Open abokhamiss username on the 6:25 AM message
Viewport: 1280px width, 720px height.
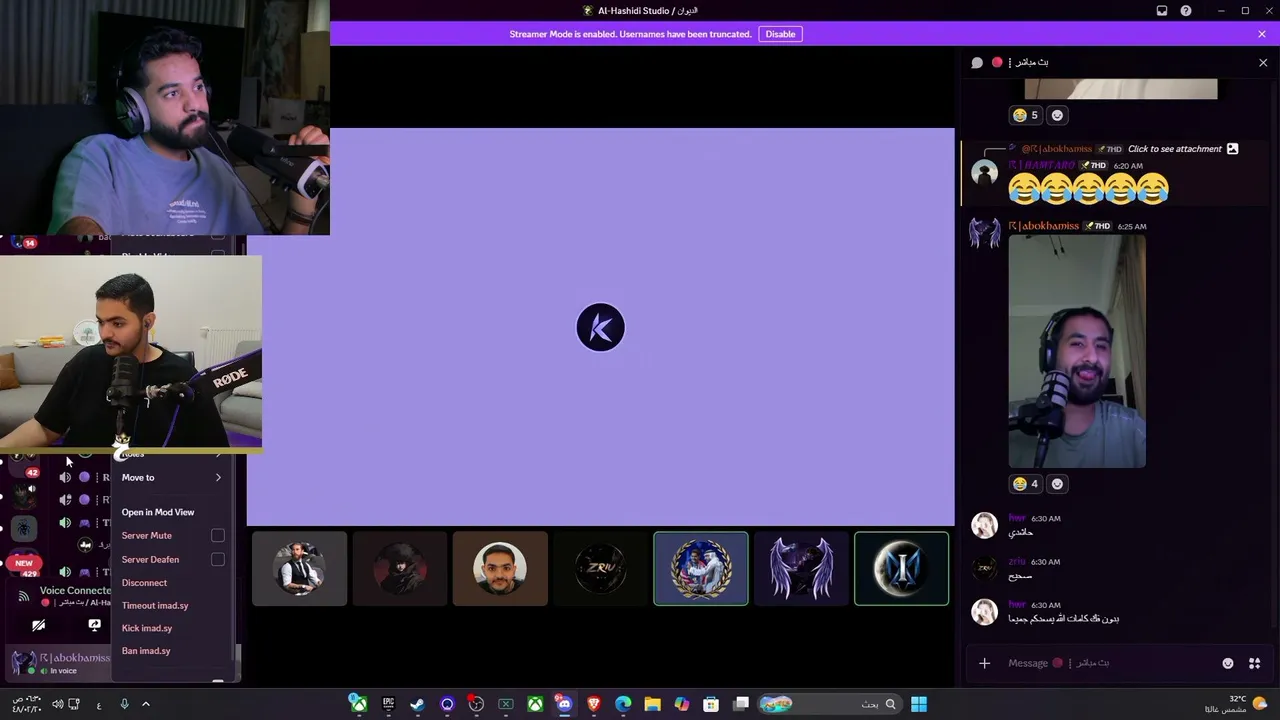click(x=1044, y=226)
